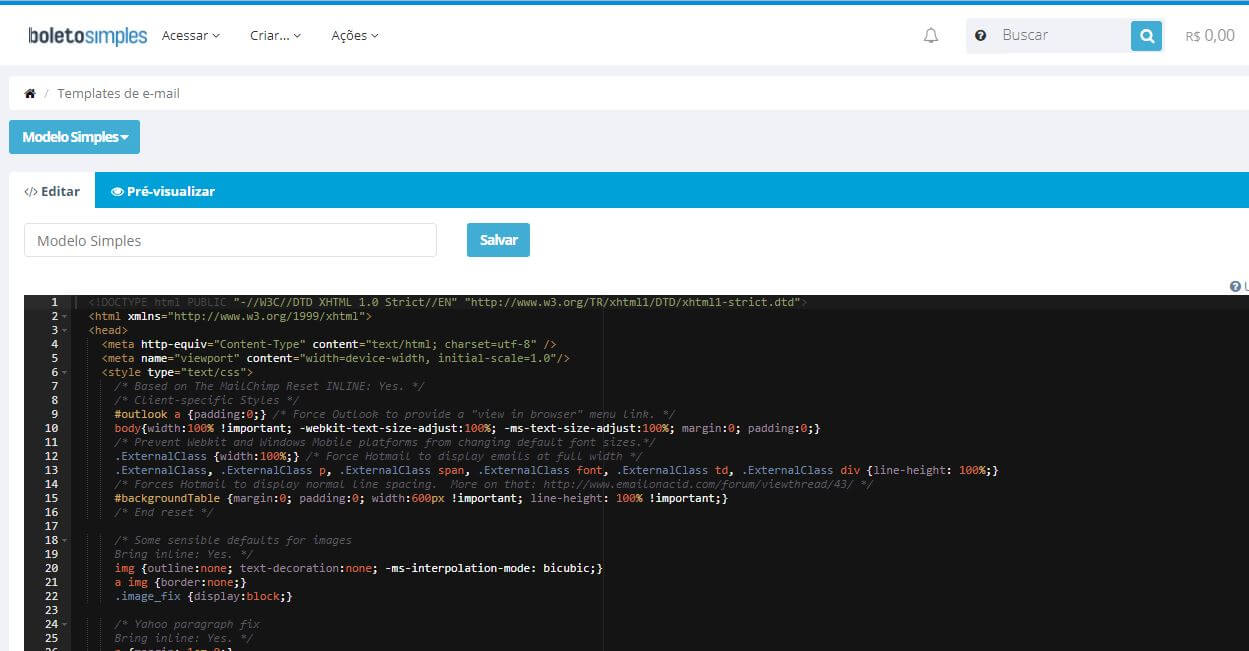Click the question-mark help icon above the code editor

coord(1235,285)
